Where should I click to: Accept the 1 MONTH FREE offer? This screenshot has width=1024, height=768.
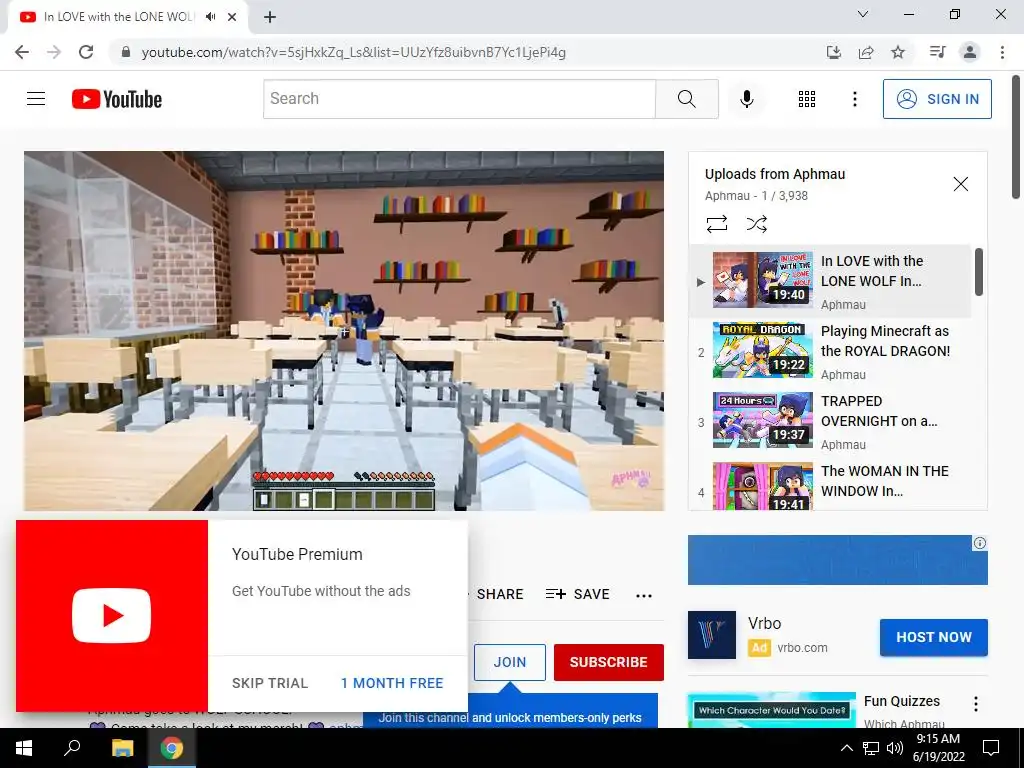[x=392, y=683]
